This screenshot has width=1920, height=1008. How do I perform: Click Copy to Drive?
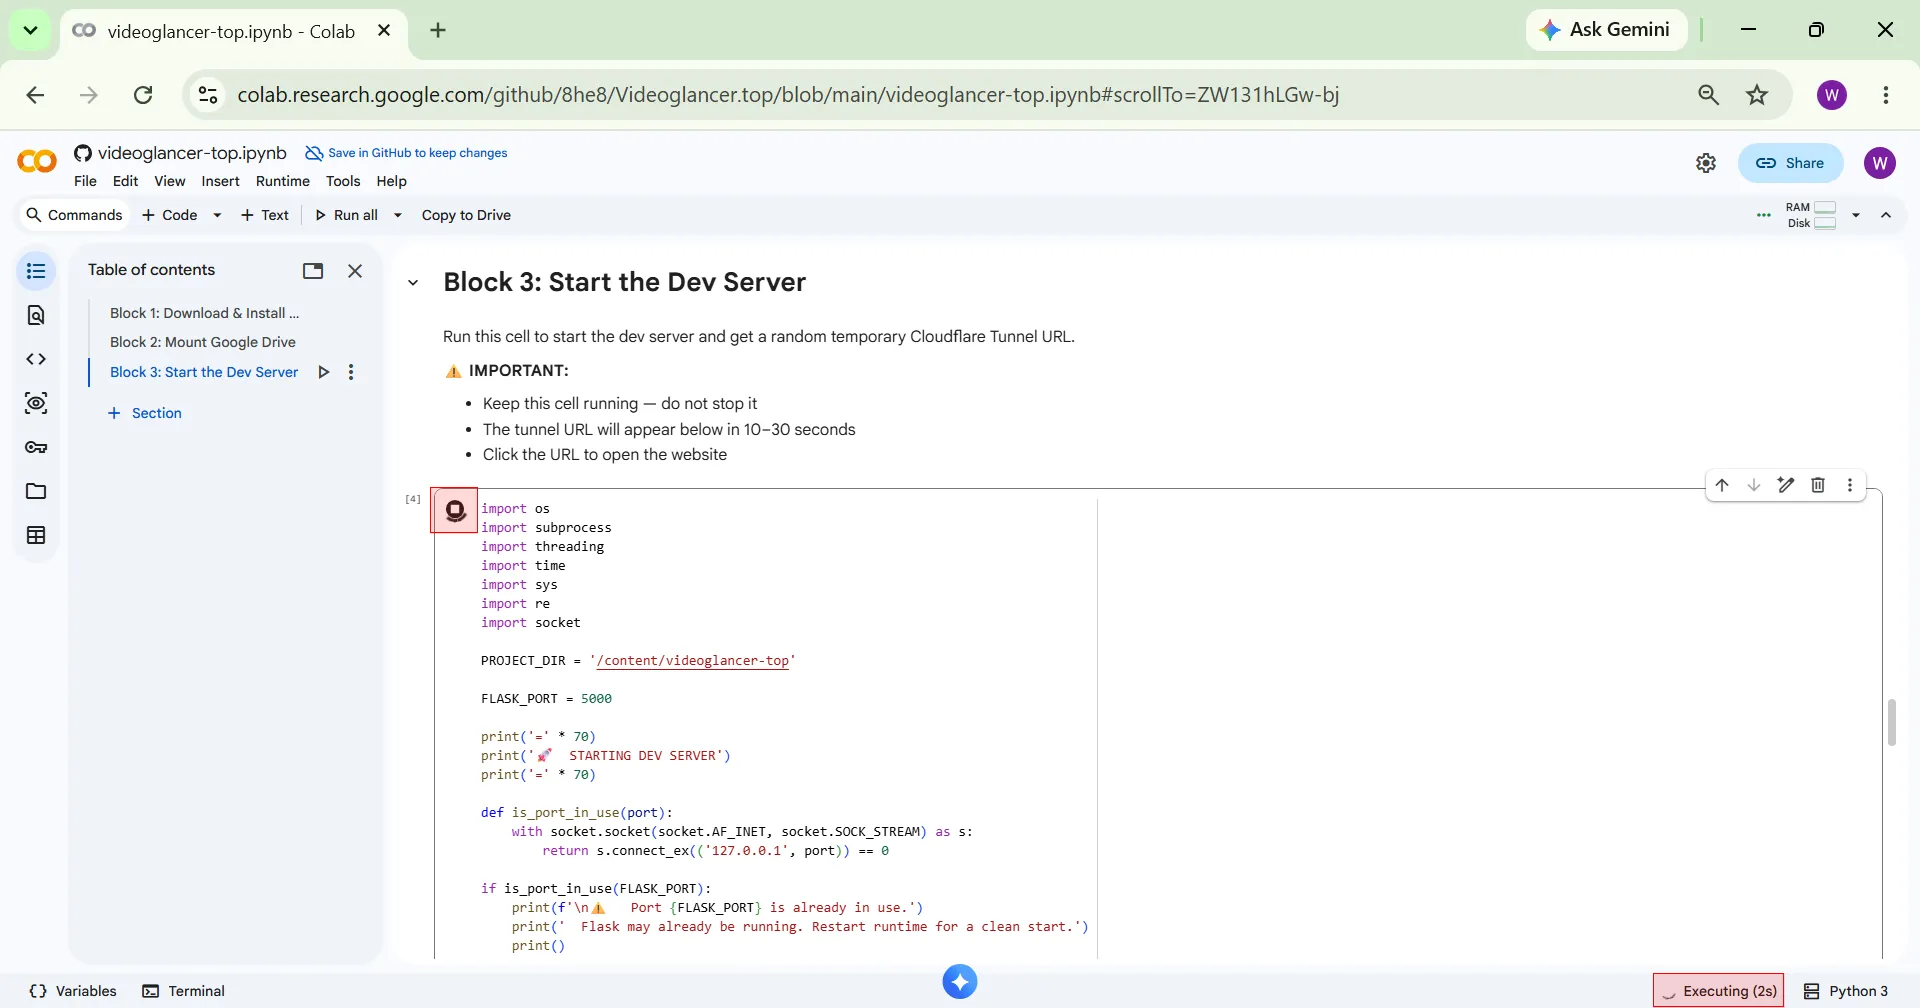(466, 215)
